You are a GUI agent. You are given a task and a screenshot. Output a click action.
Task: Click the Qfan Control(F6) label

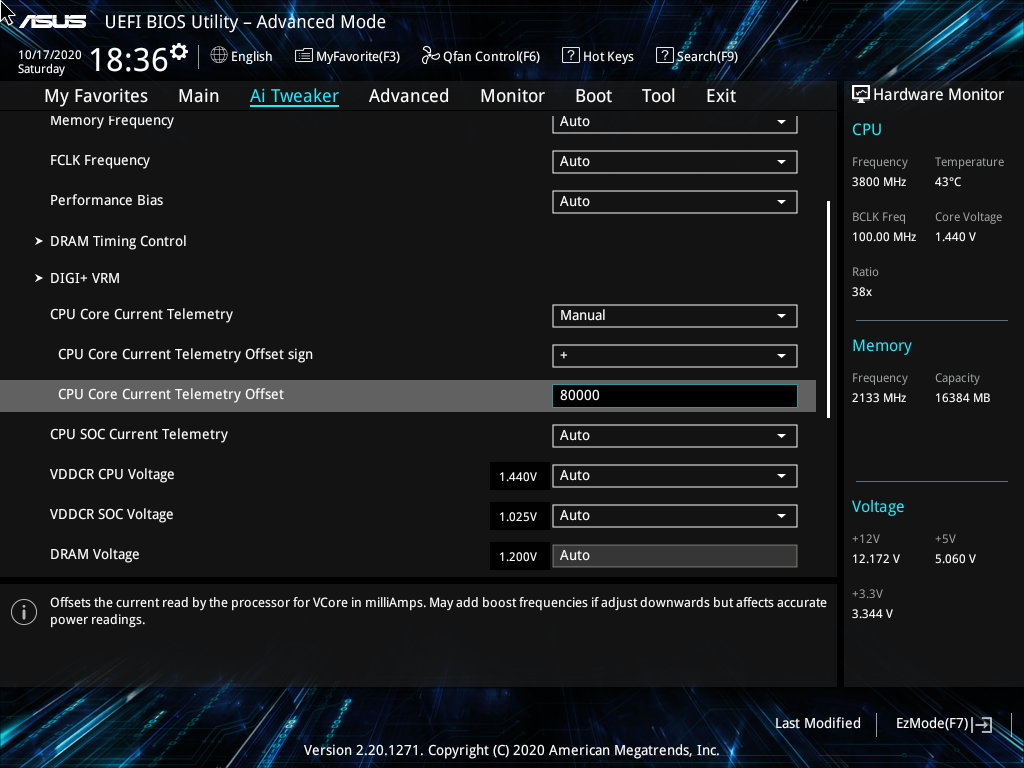(491, 56)
